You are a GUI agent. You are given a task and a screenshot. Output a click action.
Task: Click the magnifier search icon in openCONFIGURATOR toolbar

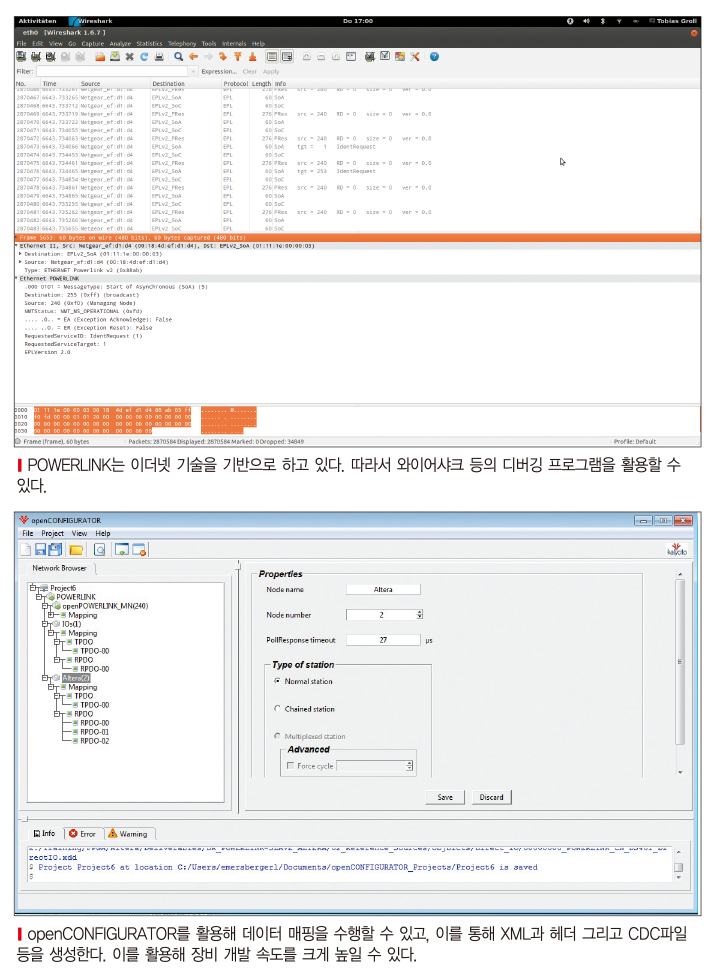pyautogui.click(x=100, y=550)
